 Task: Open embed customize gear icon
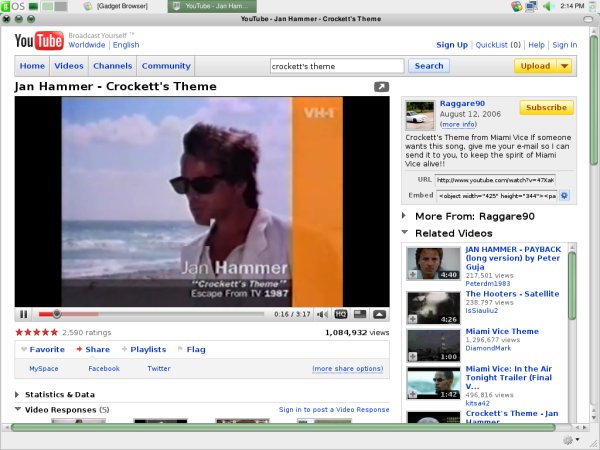tap(564, 196)
